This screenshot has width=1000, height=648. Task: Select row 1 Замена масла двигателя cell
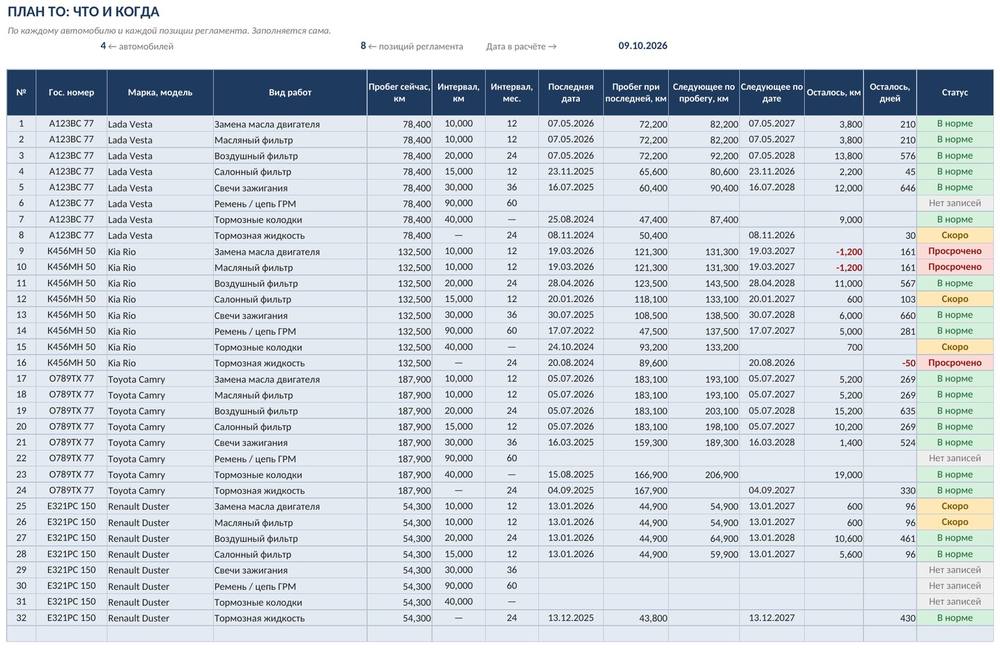pos(290,124)
